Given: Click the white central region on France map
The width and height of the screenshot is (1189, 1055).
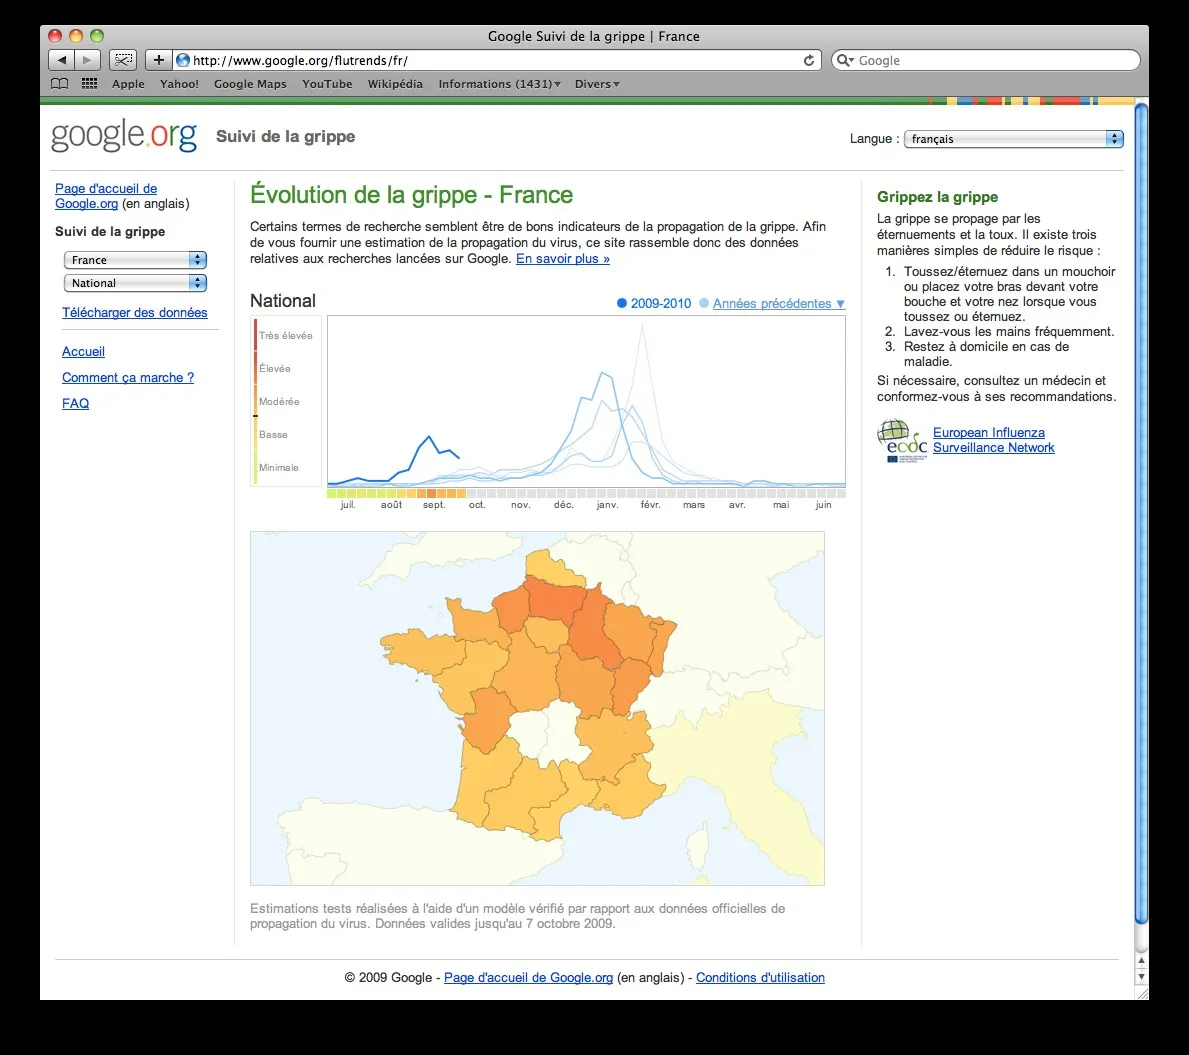Looking at the screenshot, I should [x=551, y=732].
